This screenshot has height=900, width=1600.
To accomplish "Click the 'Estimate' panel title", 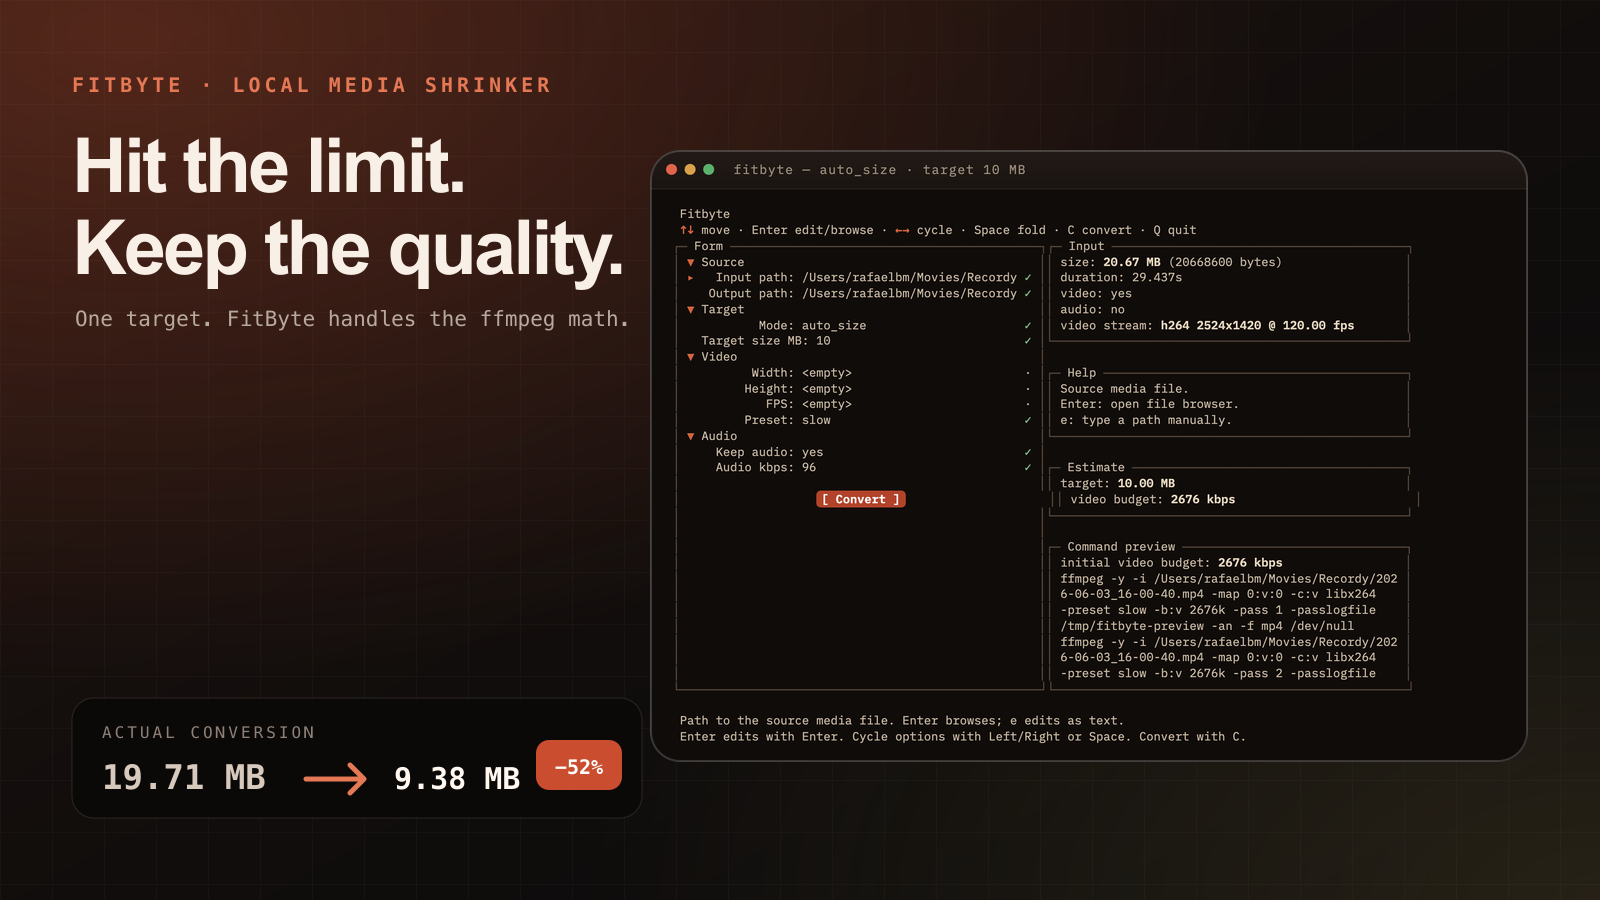I will pos(1096,468).
